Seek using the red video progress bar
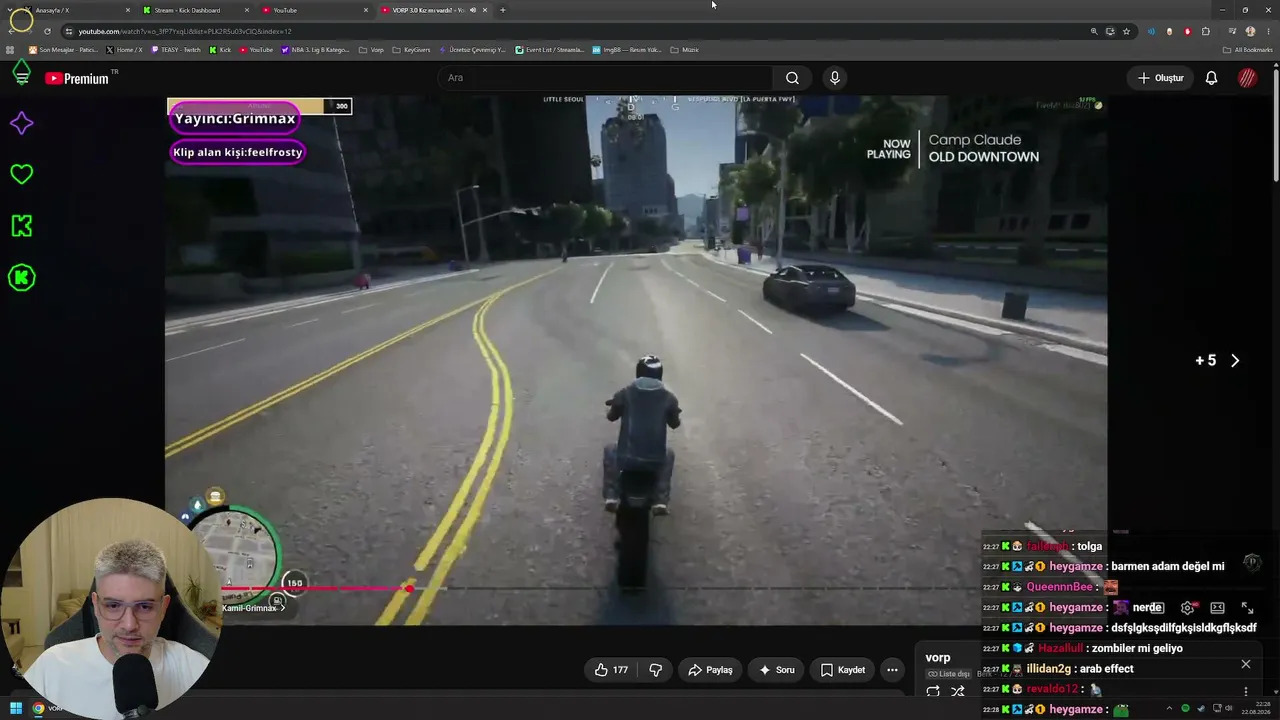Viewport: 1280px width, 720px height. 636,588
